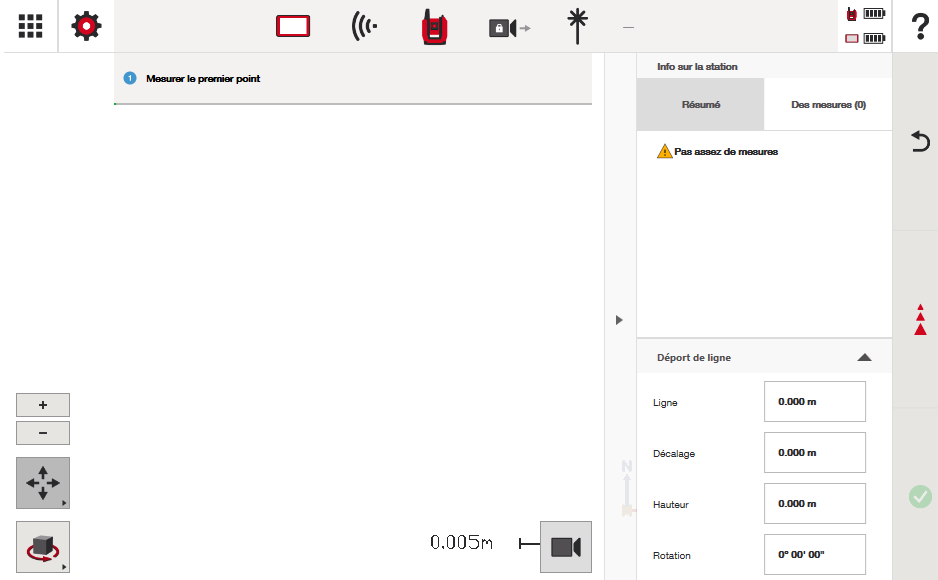Switch to Des mesures (0) tab
The width and height of the screenshot is (938, 580).
pos(827,104)
